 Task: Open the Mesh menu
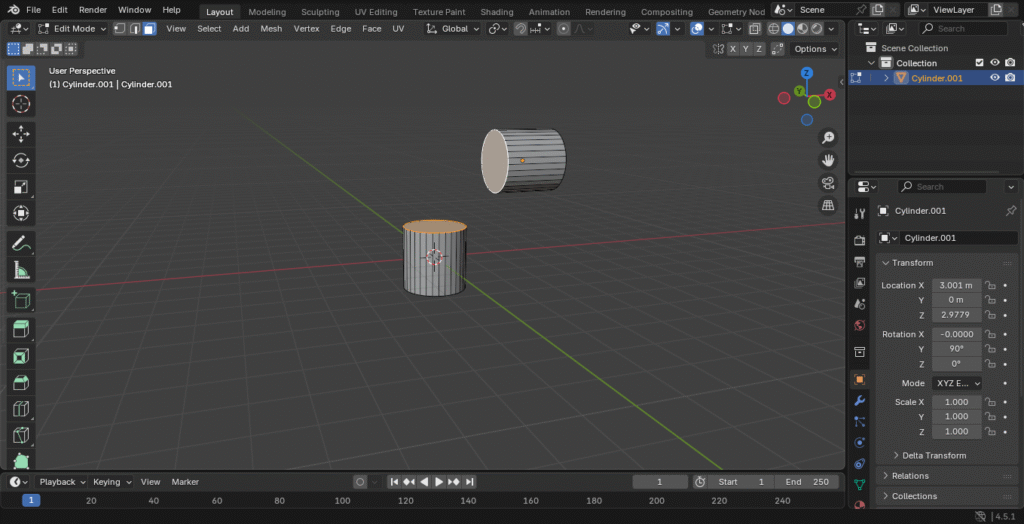click(271, 29)
